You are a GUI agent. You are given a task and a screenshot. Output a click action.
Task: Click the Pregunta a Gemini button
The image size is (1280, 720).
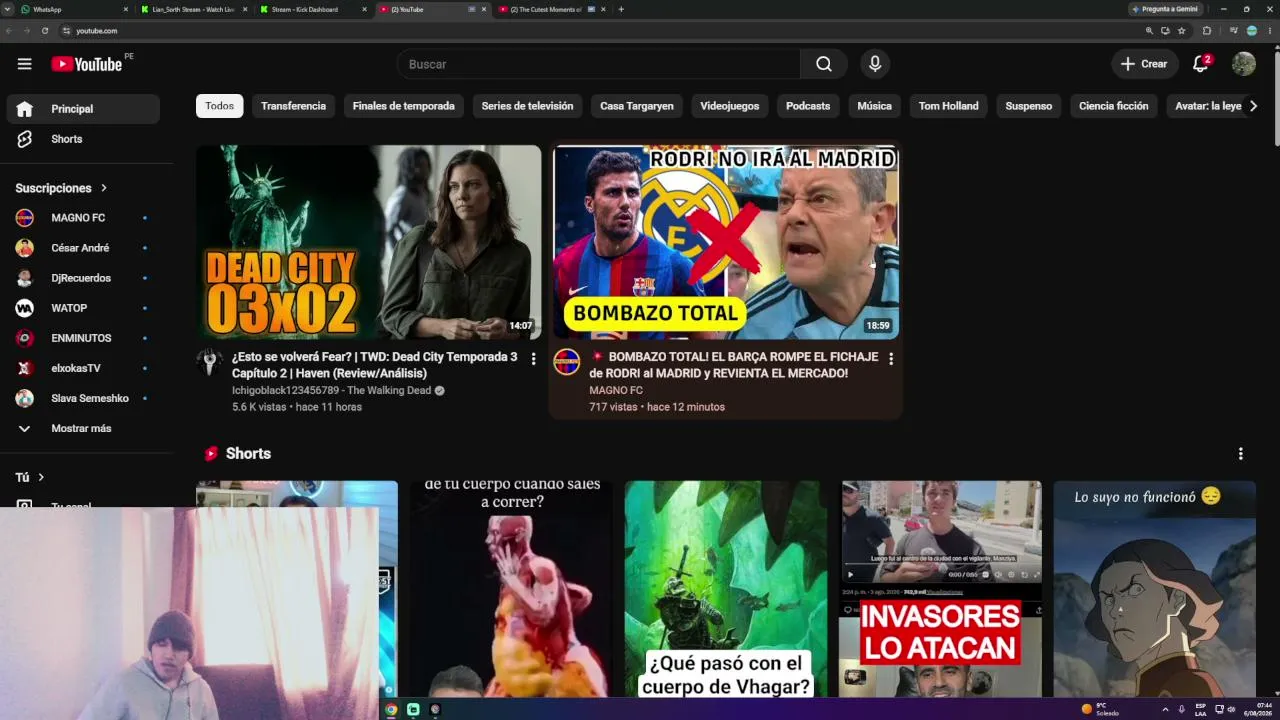(1165, 9)
